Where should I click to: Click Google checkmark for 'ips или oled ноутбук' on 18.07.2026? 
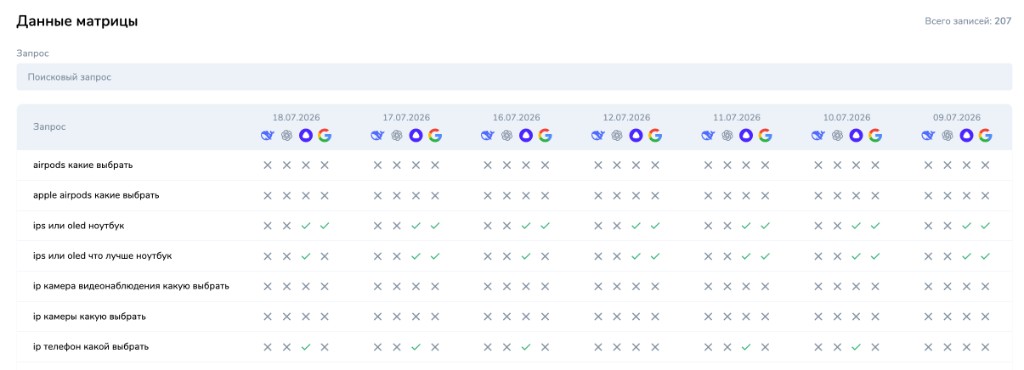(325, 226)
